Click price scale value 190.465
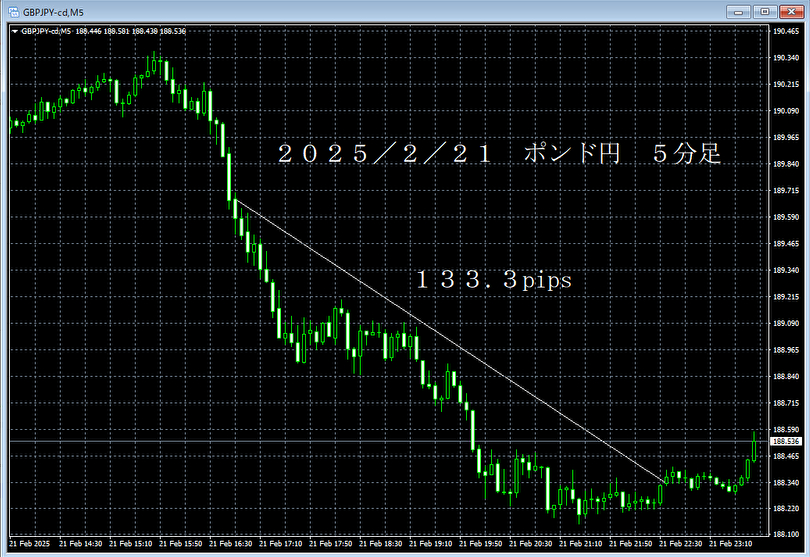This screenshot has width=810, height=557. (786, 31)
